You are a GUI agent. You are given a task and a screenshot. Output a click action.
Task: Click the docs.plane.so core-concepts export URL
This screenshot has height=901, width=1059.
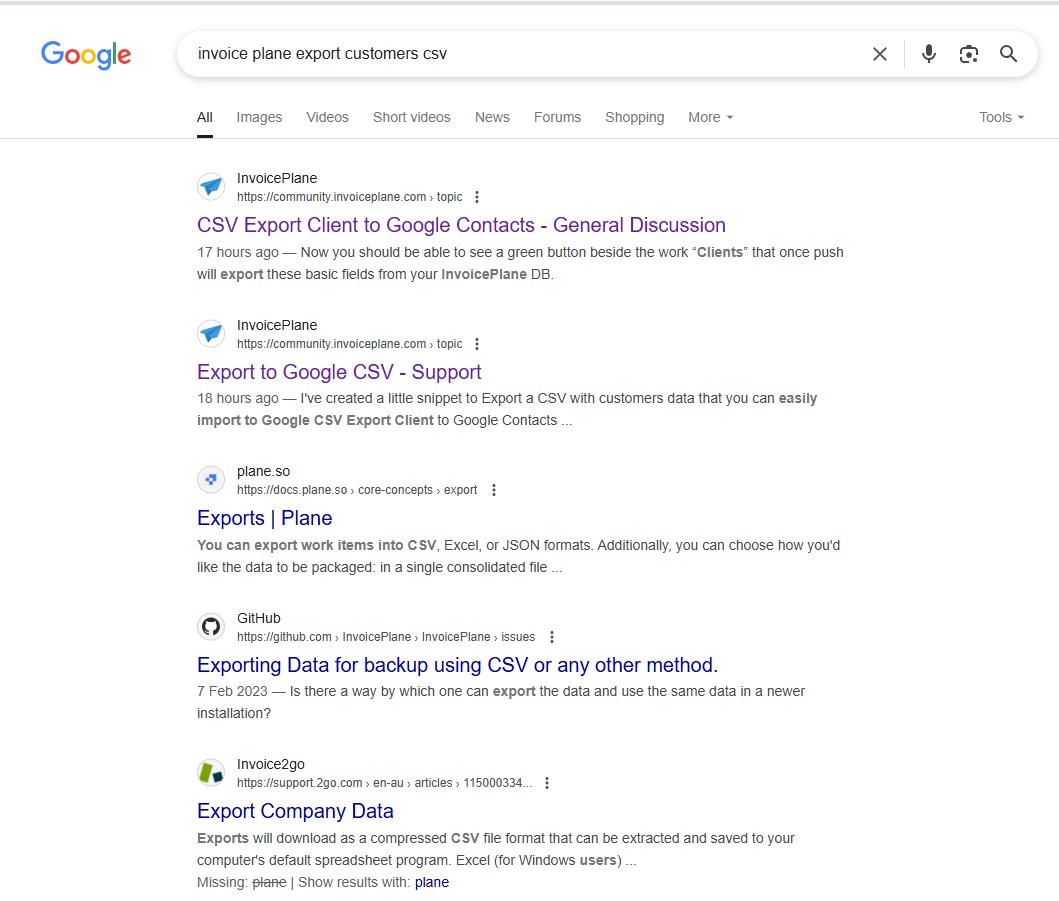point(357,490)
